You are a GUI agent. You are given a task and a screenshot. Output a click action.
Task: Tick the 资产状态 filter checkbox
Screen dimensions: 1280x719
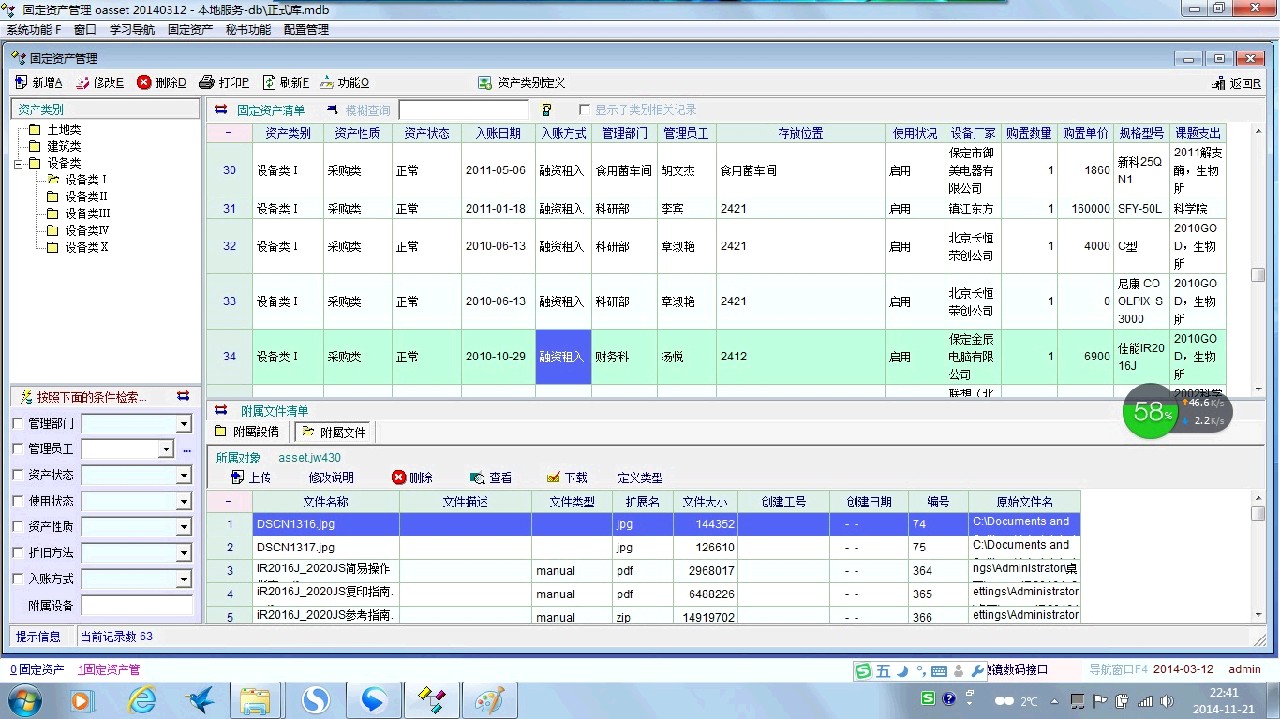[18, 475]
